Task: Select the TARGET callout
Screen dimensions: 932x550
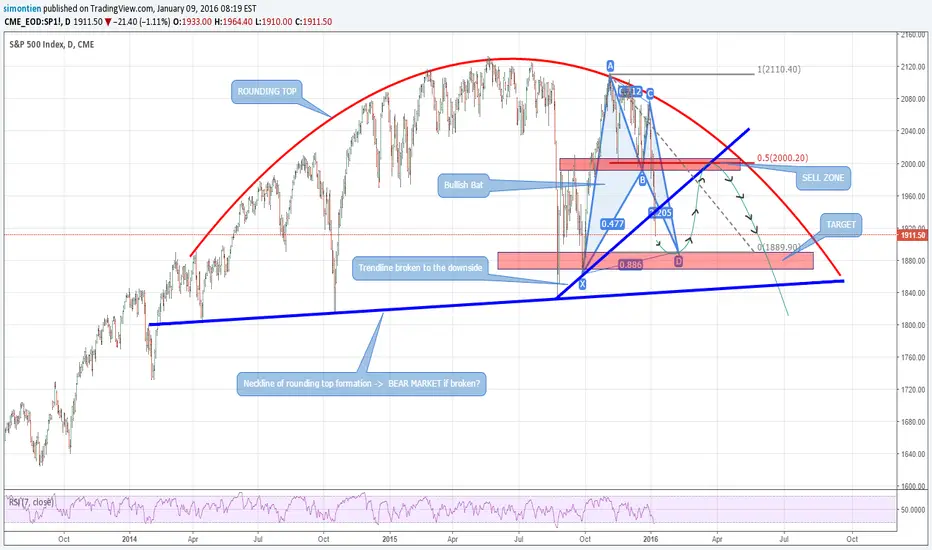Action: pos(840,225)
